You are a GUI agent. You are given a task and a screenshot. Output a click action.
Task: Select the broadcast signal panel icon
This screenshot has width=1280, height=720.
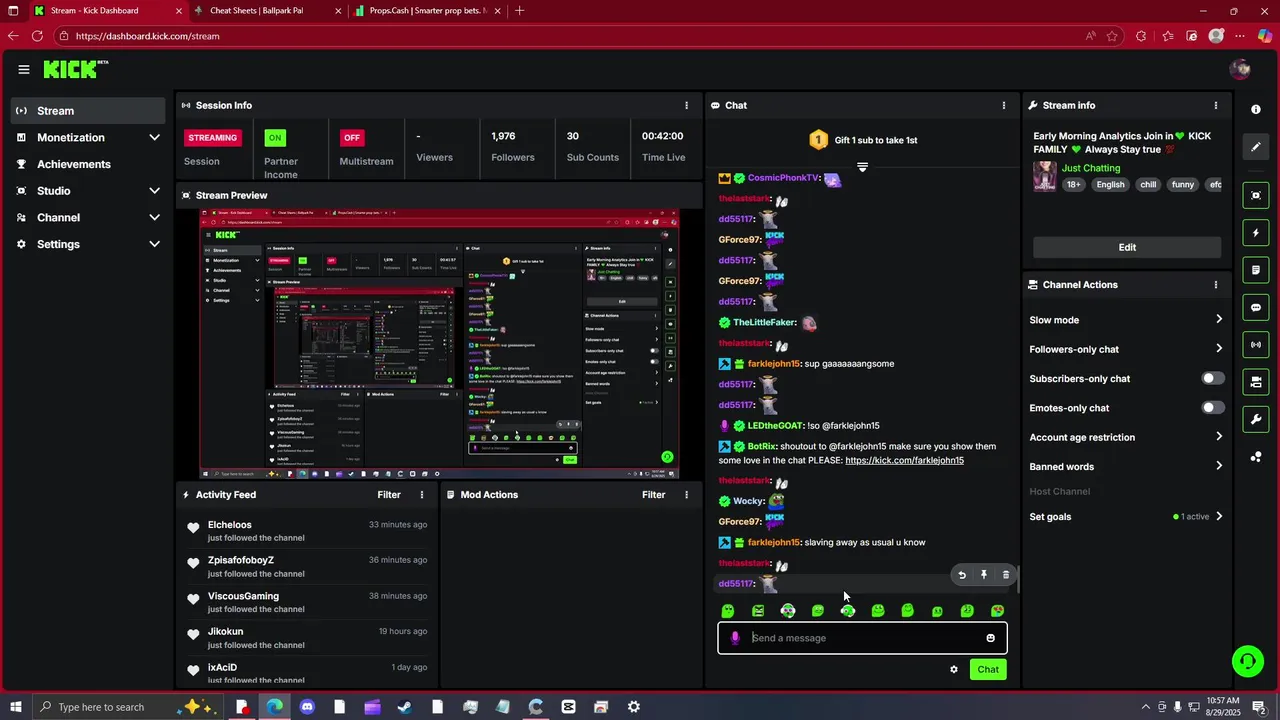click(x=1256, y=345)
